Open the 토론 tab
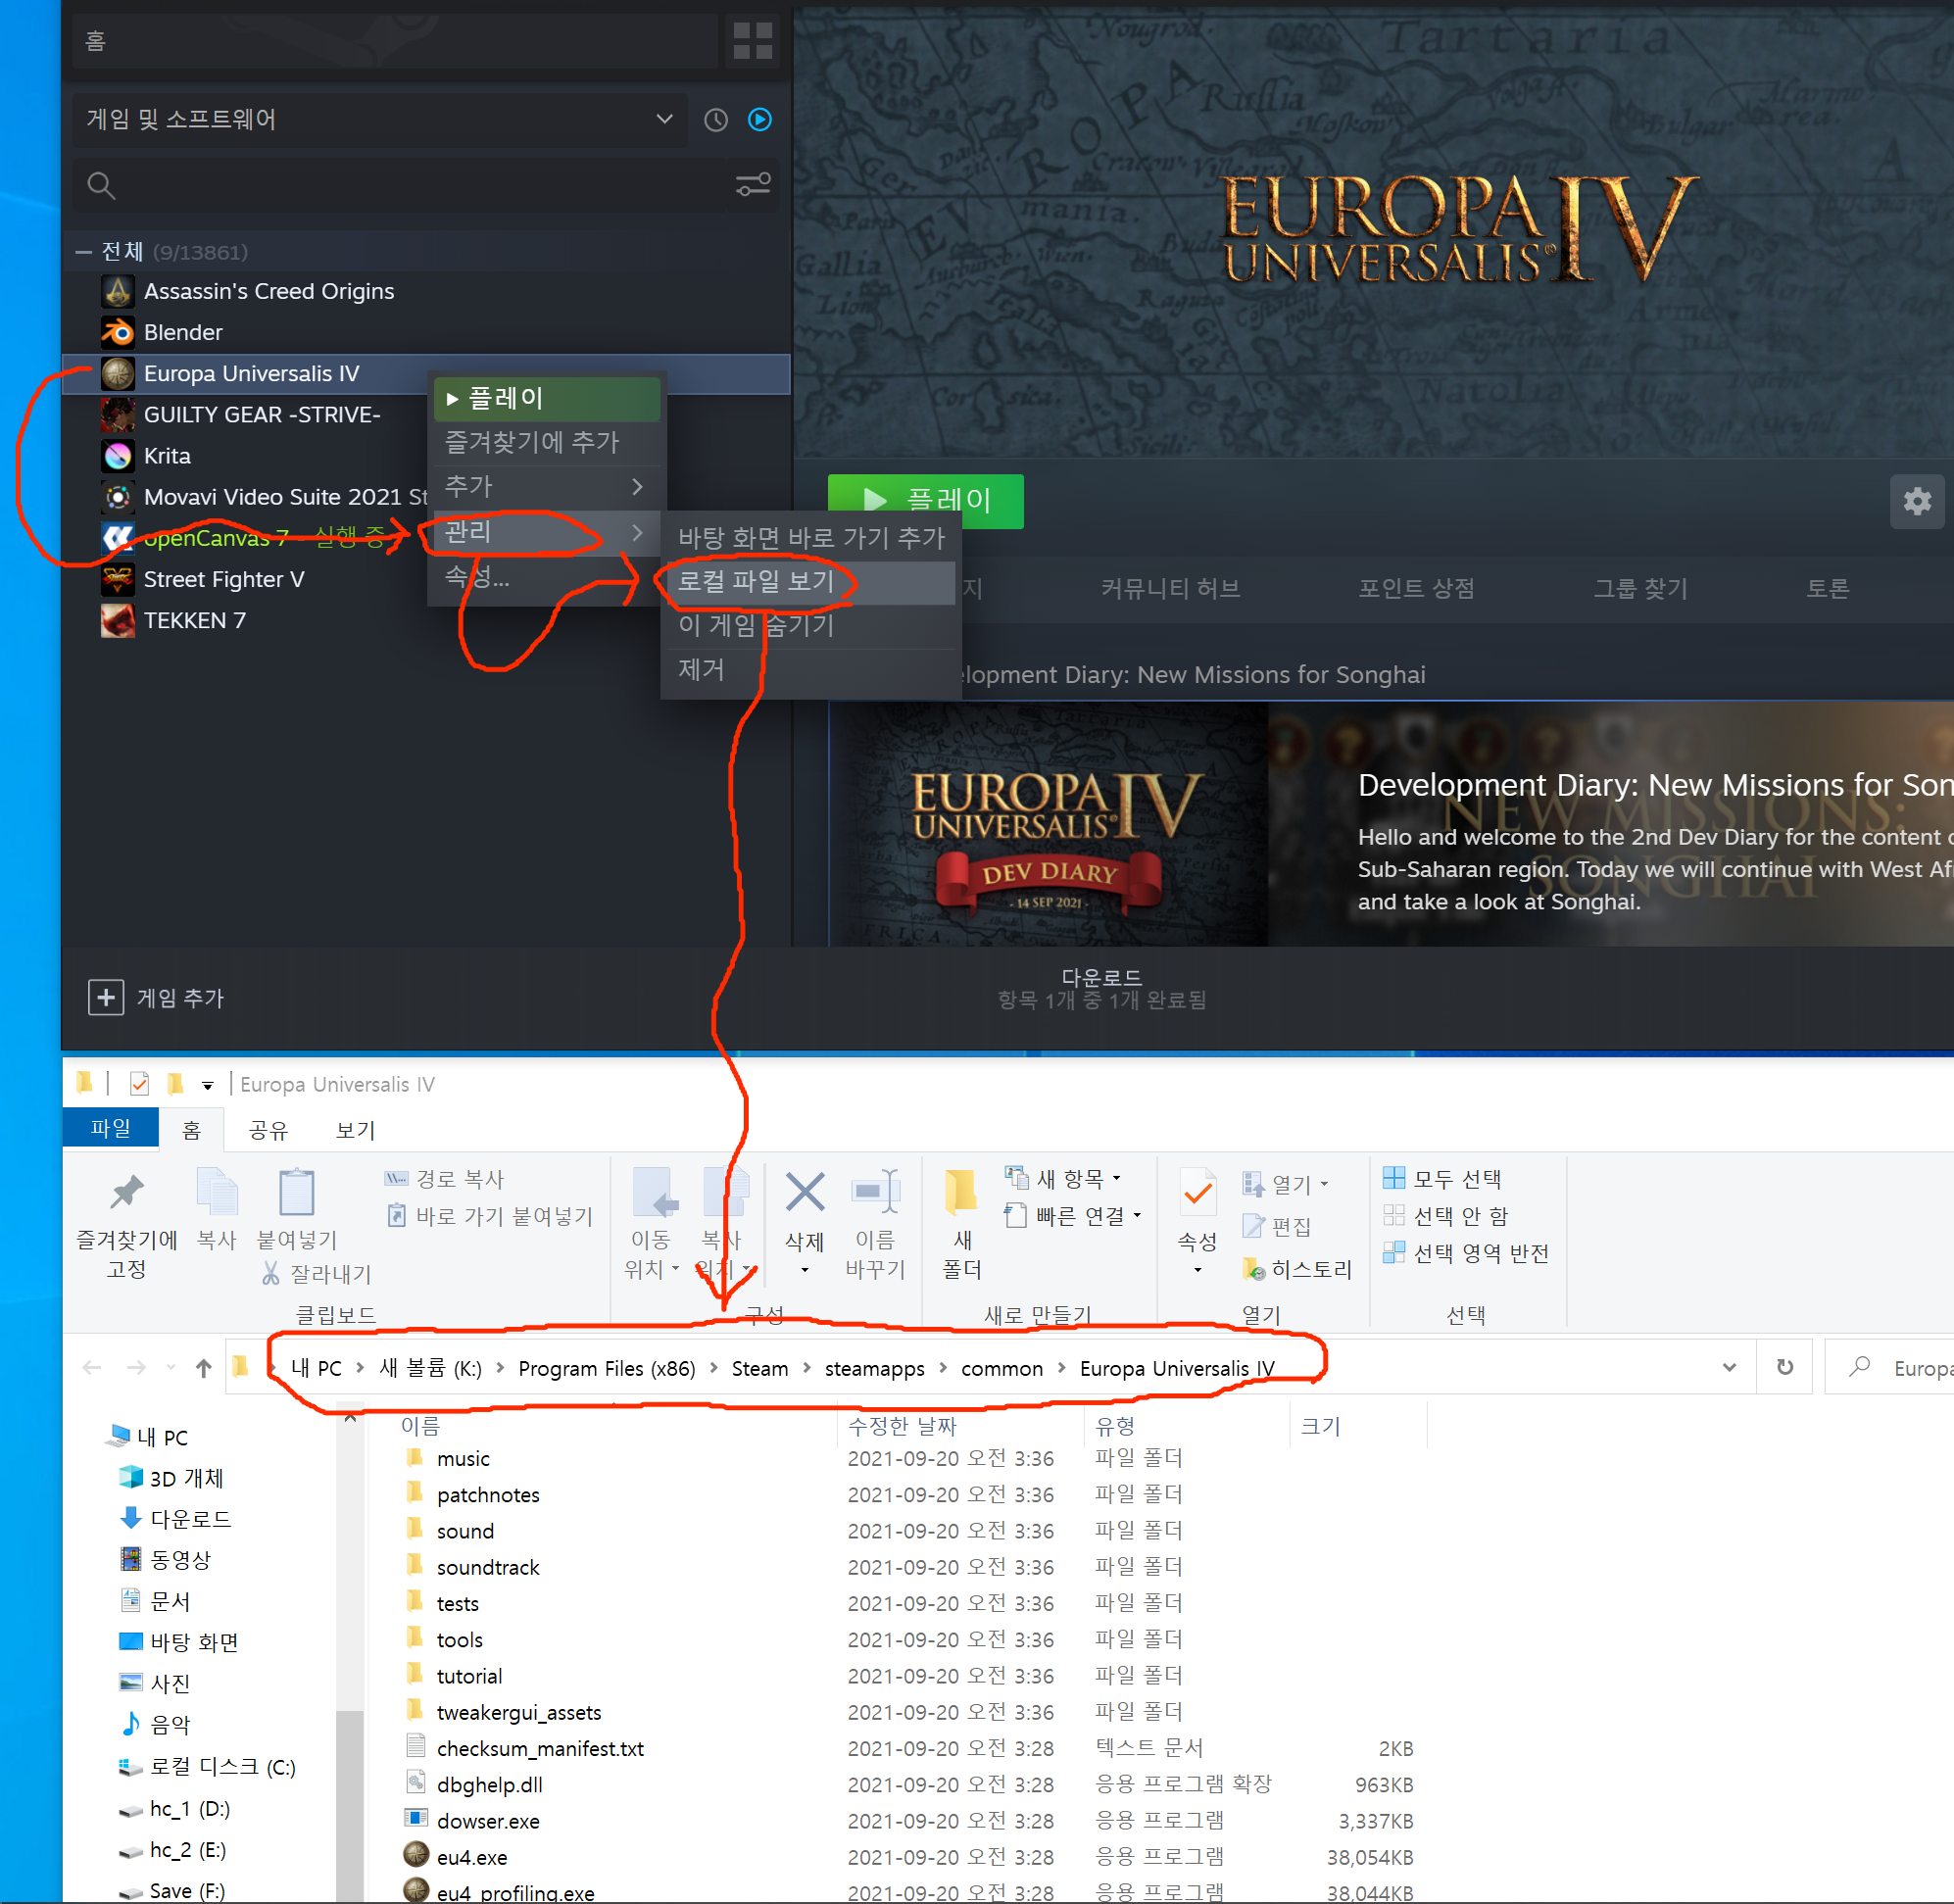1954x1904 pixels. [1827, 588]
